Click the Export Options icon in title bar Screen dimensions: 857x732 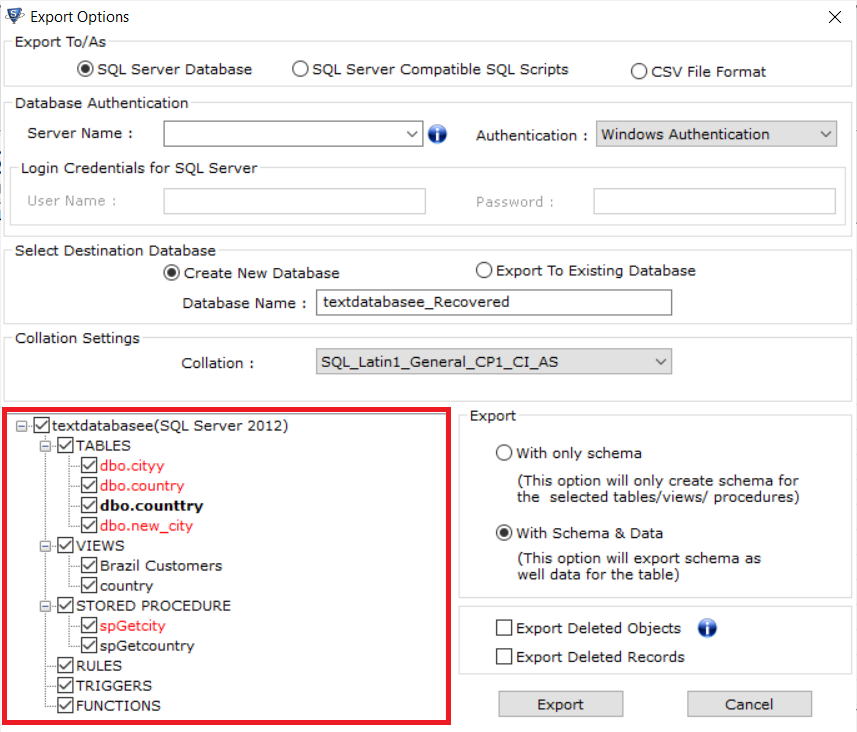15,16
